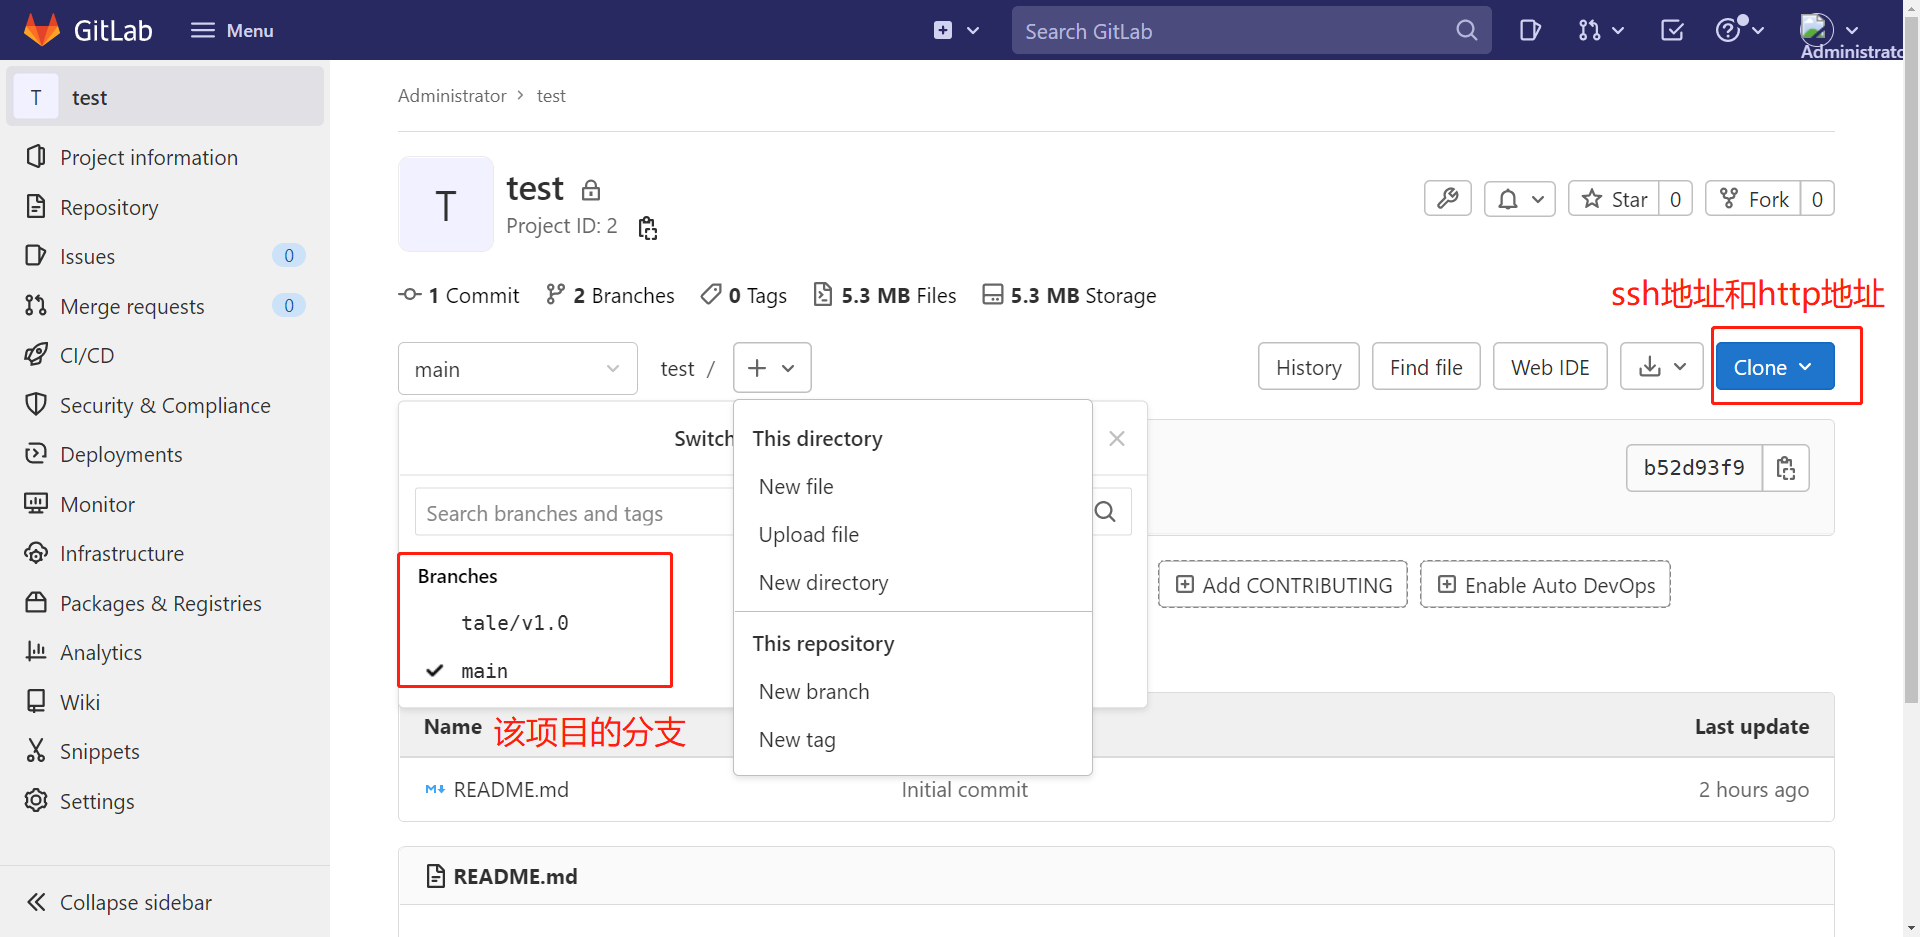Open the Clone dropdown
This screenshot has height=937, width=1920.
pyautogui.click(x=1774, y=366)
